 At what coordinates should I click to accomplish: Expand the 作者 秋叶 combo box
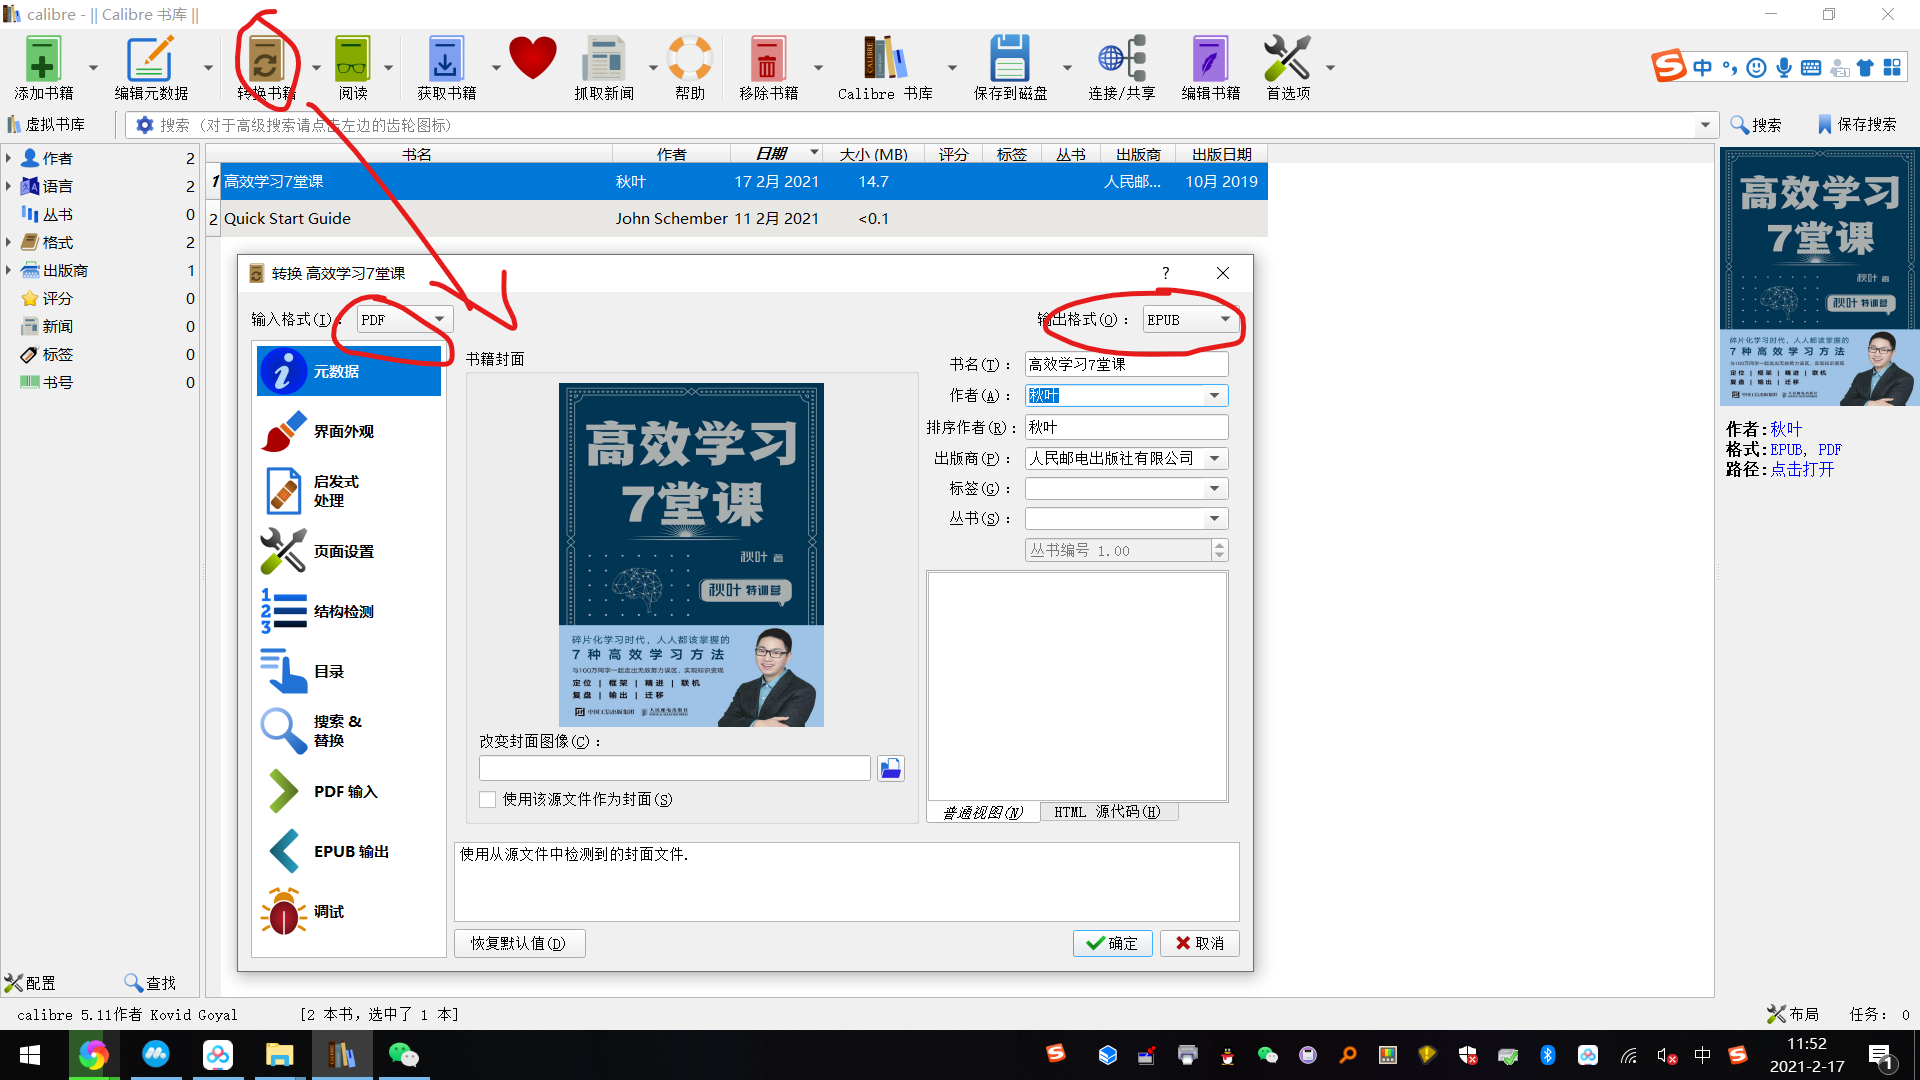tap(1215, 395)
